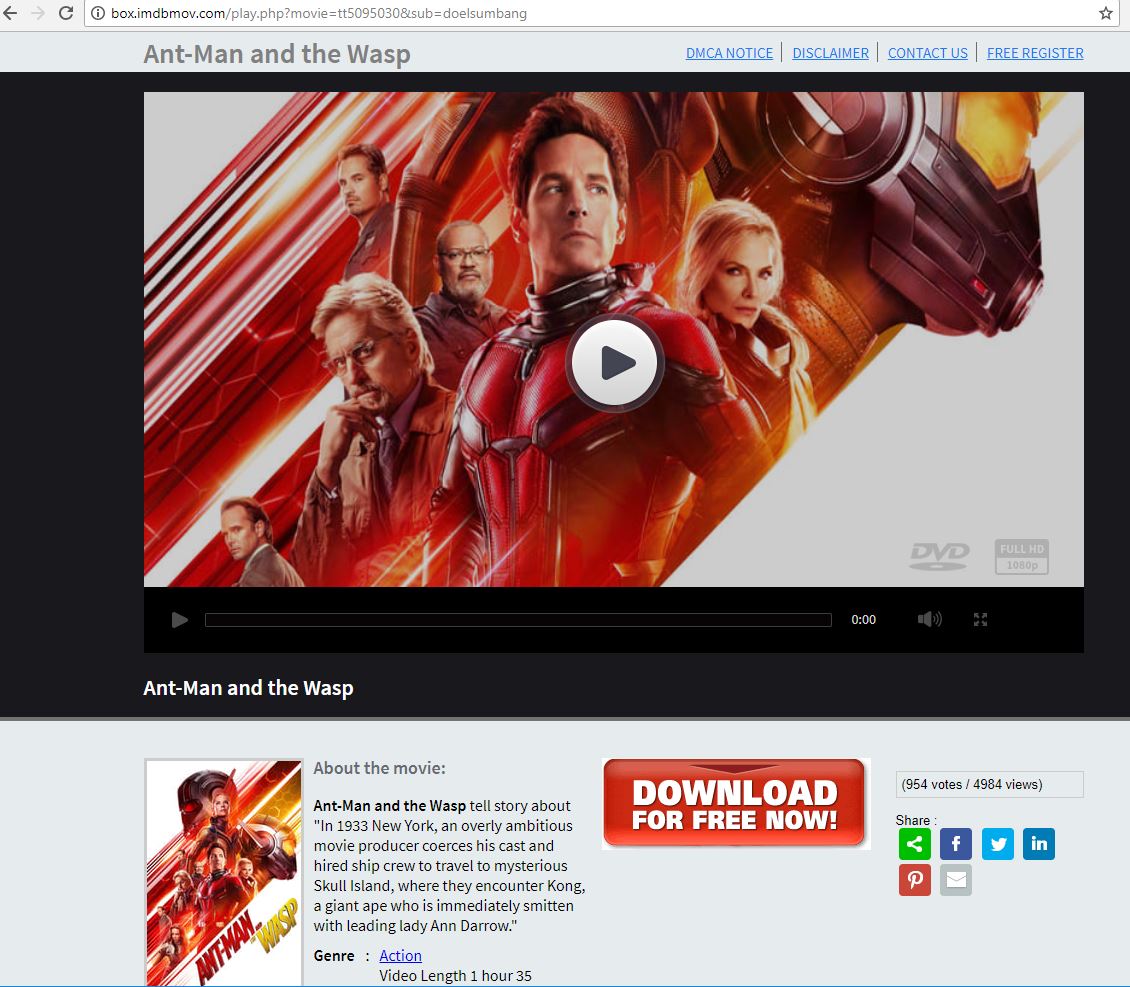Click the 0:00 time display
The image size is (1130, 987).
(863, 620)
